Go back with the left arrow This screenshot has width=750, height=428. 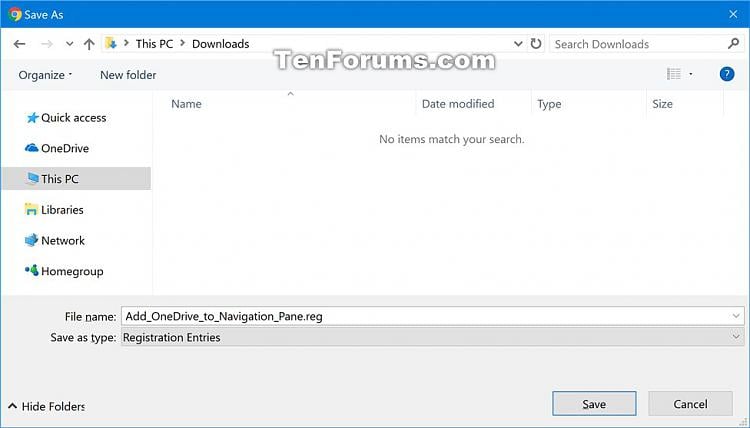20,44
